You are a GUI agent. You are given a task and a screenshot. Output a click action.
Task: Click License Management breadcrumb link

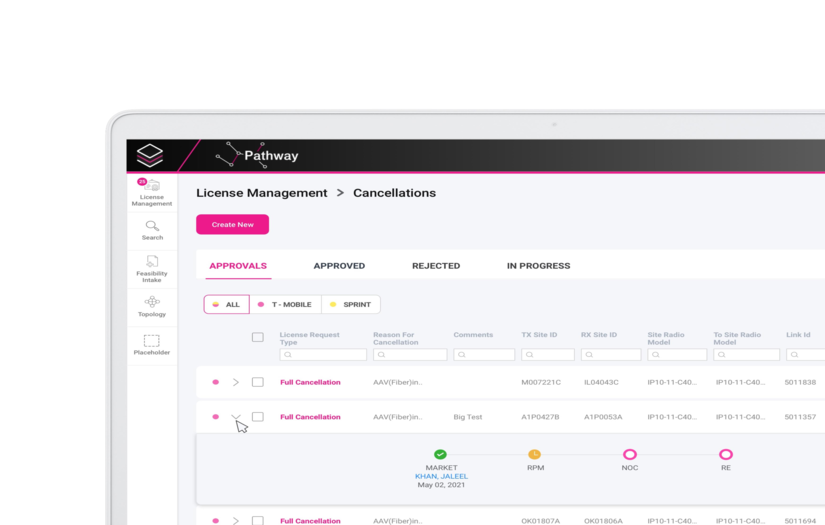[261, 193]
